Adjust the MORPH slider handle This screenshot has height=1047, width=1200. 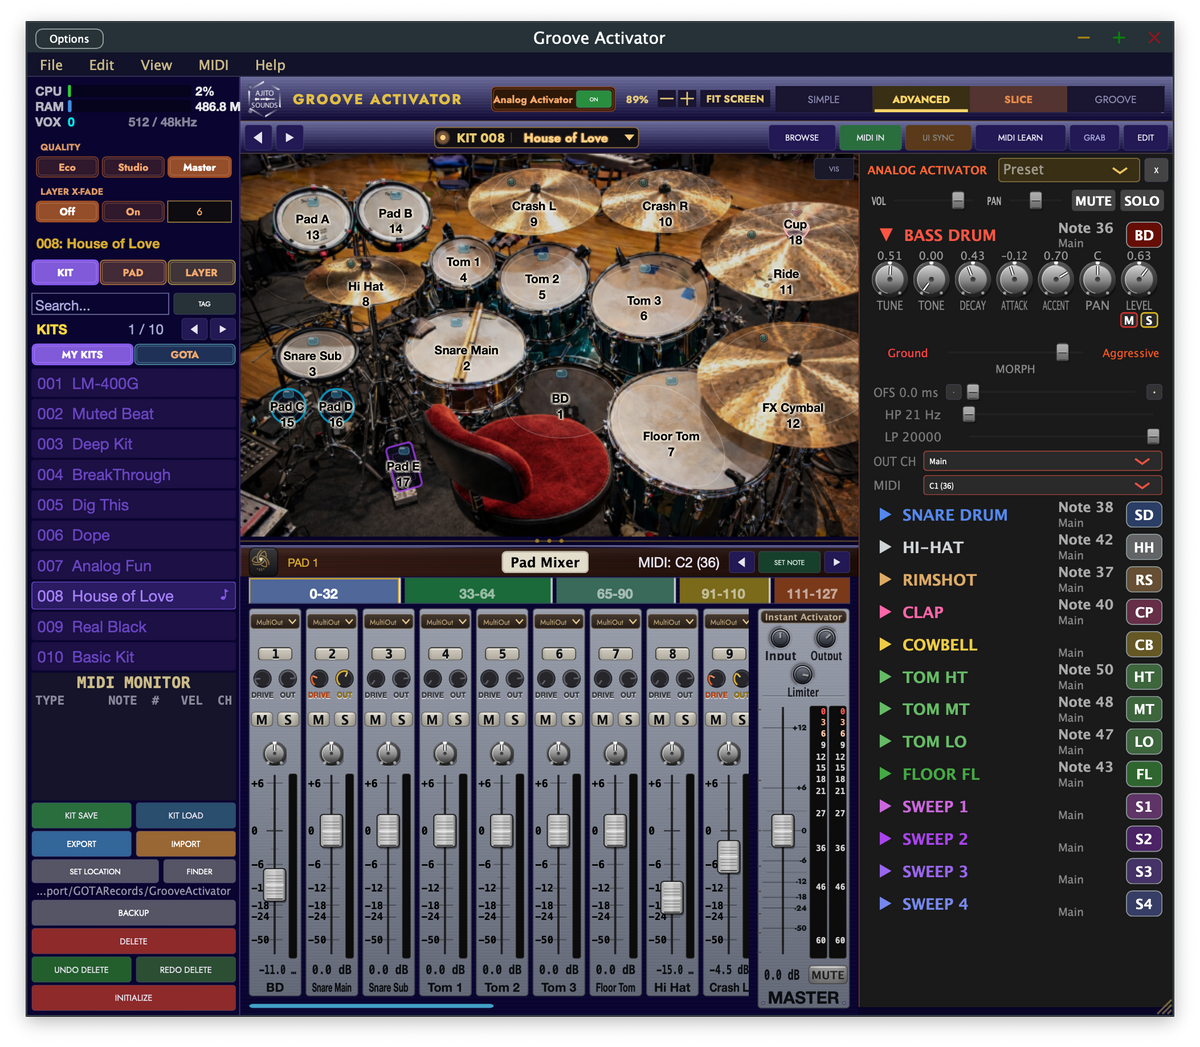point(1062,352)
